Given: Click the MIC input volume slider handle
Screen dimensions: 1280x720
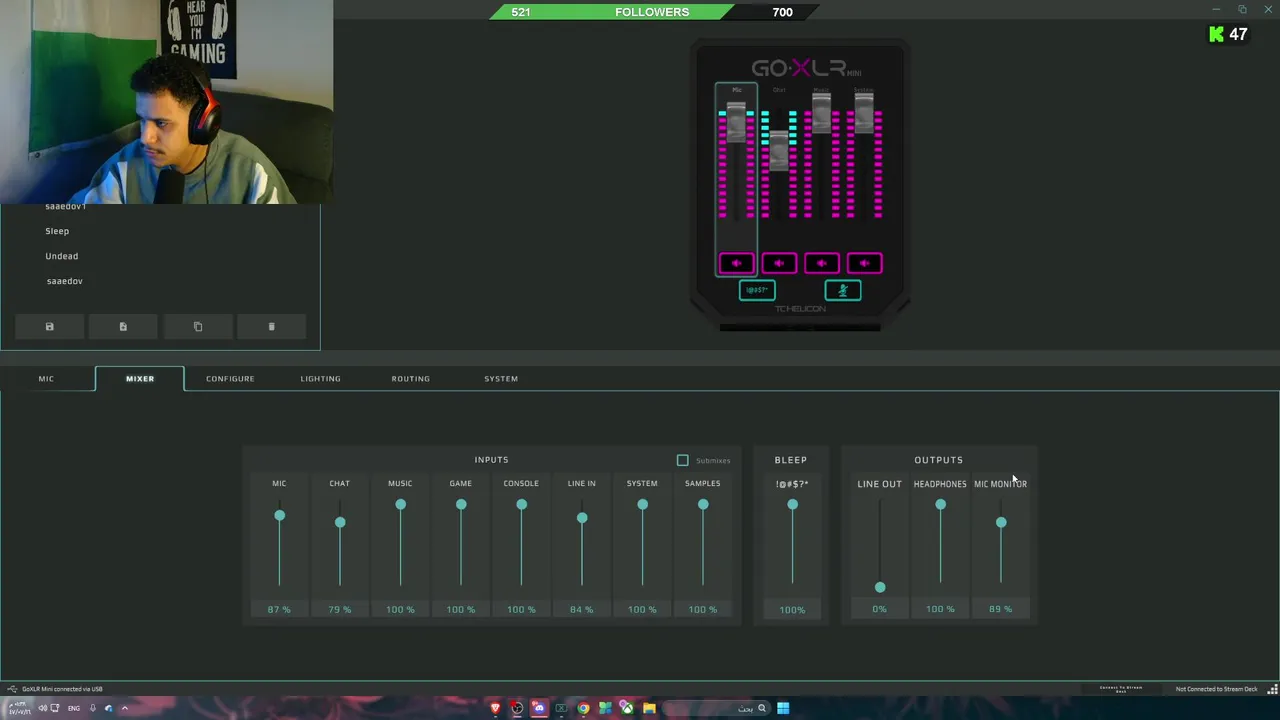Looking at the screenshot, I should pyautogui.click(x=280, y=515).
